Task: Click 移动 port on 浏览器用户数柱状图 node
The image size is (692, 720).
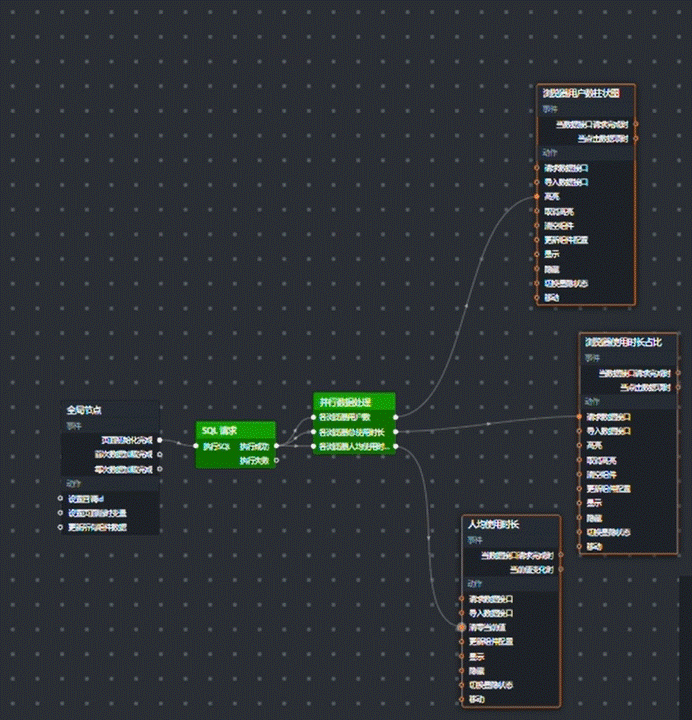Action: 537,298
